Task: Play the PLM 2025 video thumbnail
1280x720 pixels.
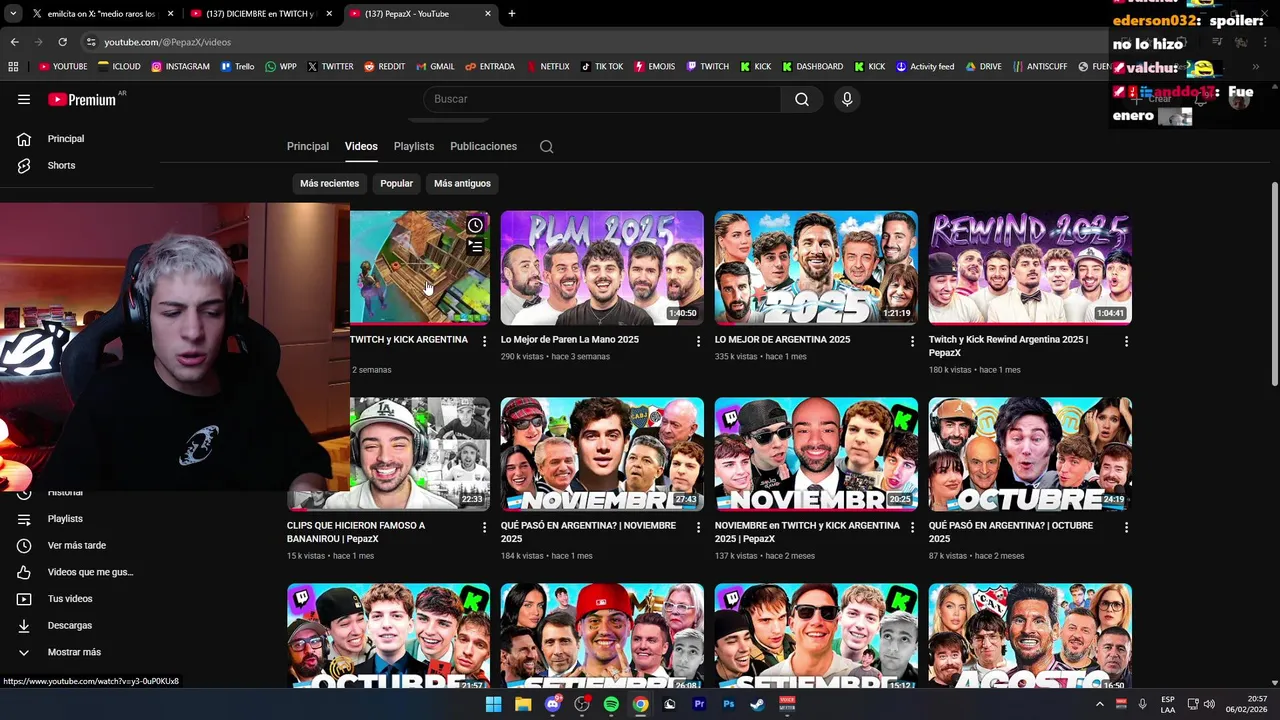Action: [x=602, y=268]
